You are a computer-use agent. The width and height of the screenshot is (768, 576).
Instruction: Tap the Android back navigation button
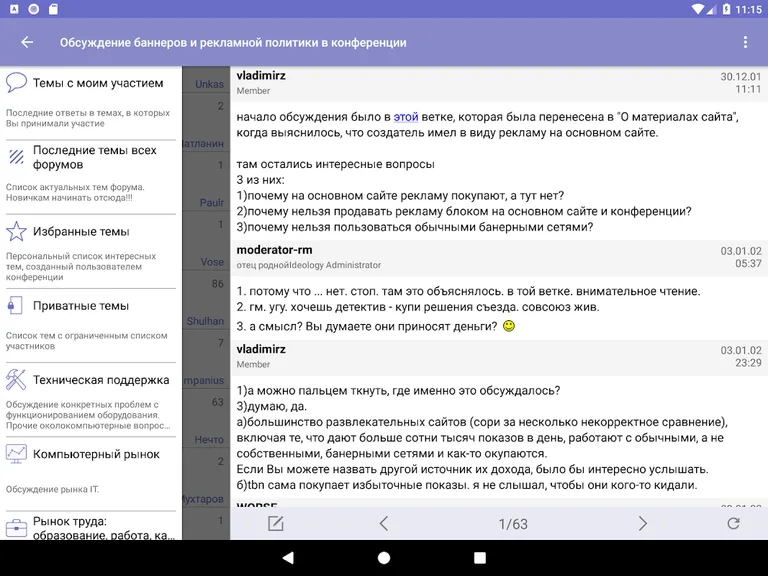[288, 558]
